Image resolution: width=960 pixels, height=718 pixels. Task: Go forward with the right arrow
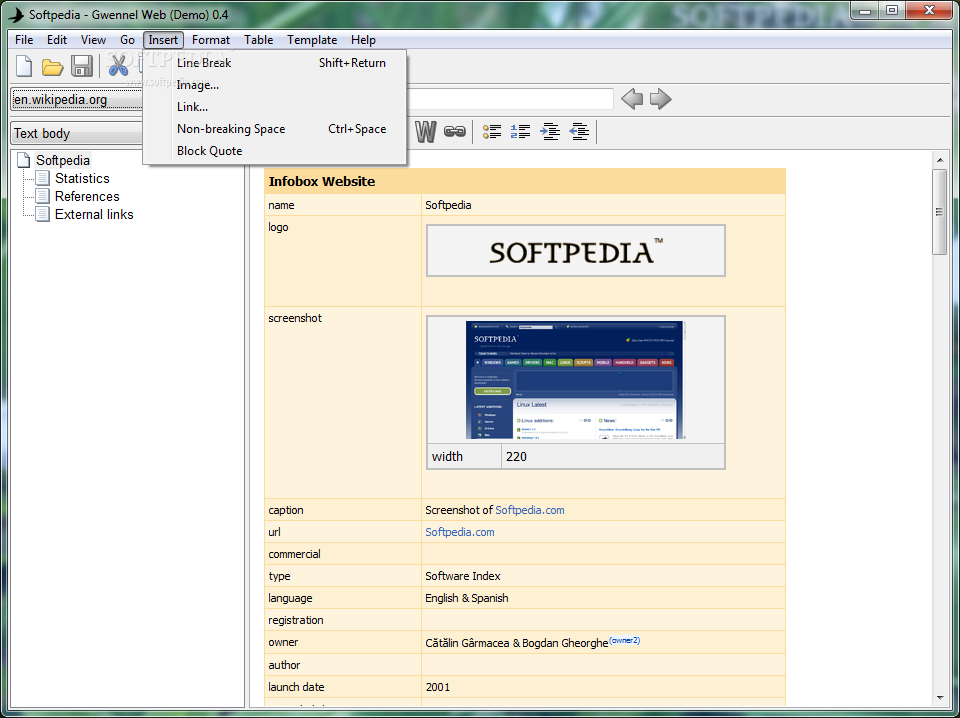click(661, 99)
